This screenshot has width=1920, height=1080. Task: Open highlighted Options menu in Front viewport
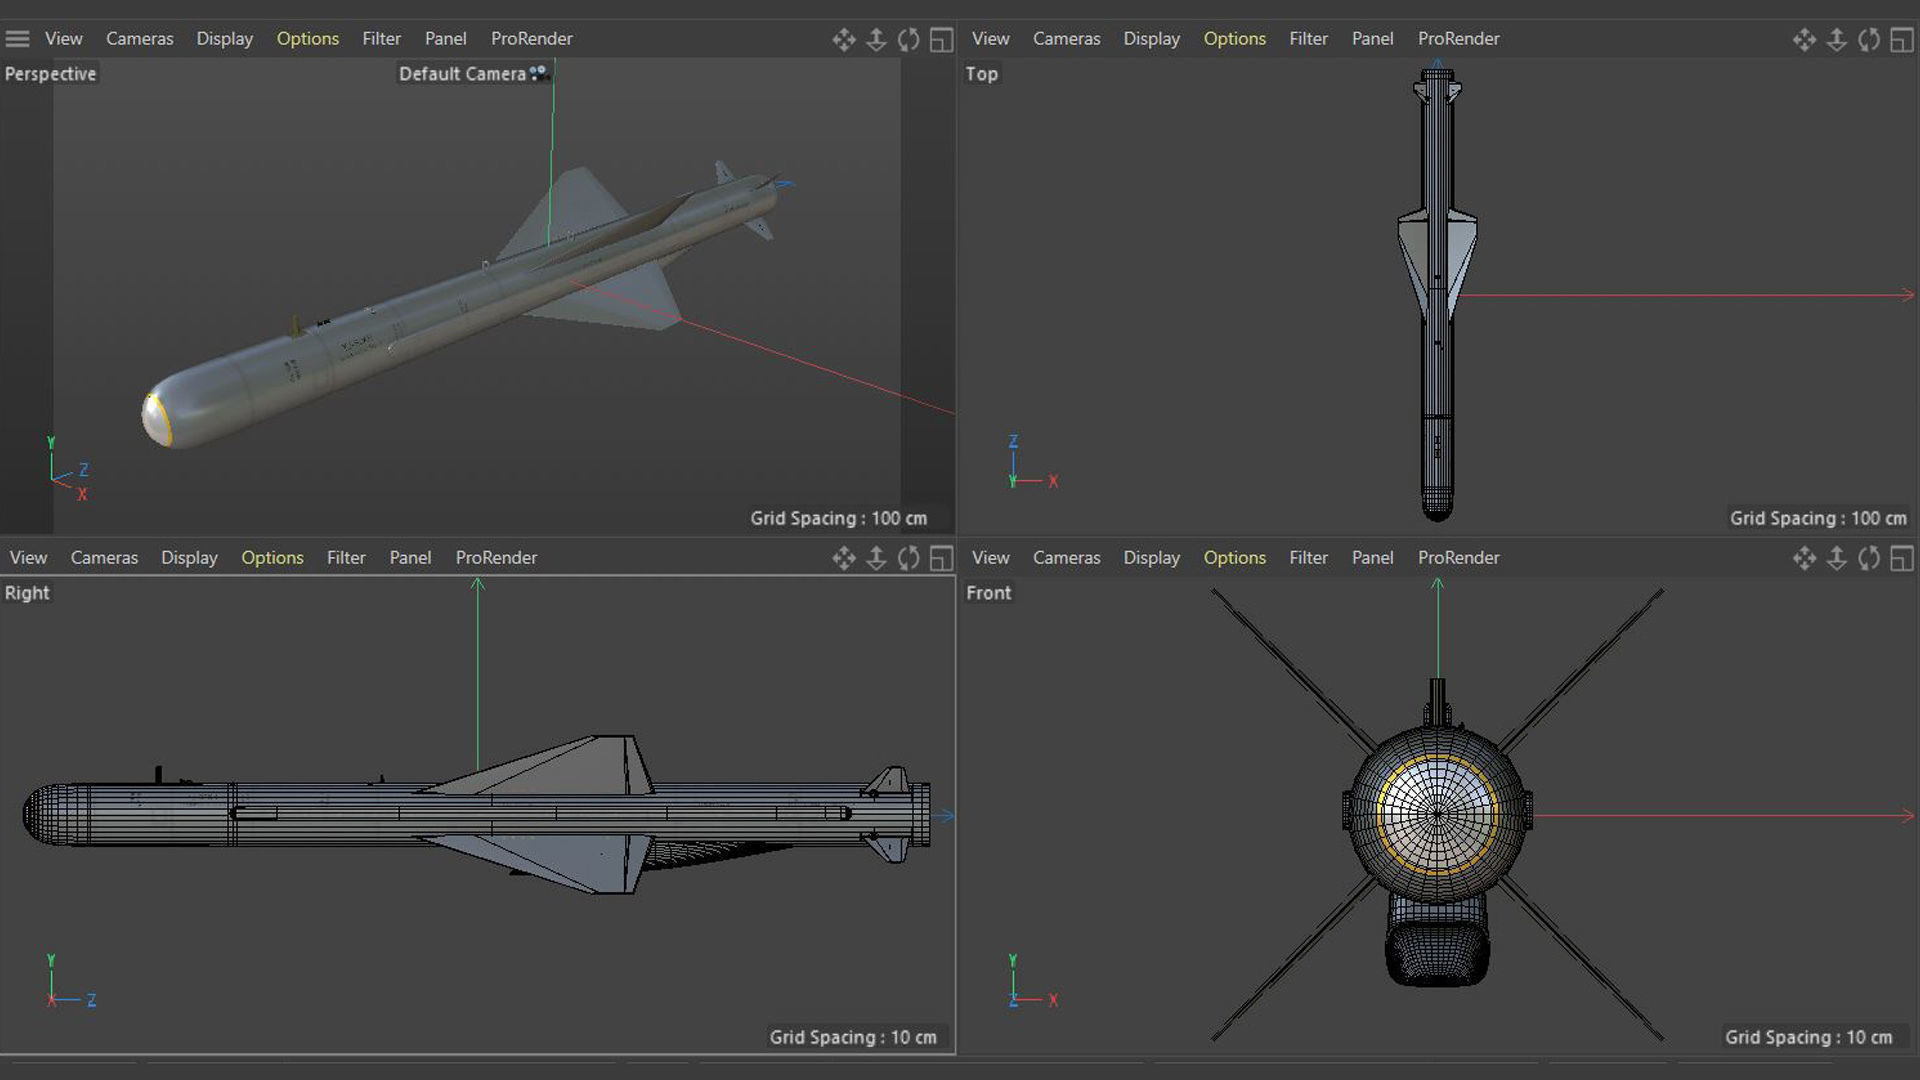click(1234, 558)
